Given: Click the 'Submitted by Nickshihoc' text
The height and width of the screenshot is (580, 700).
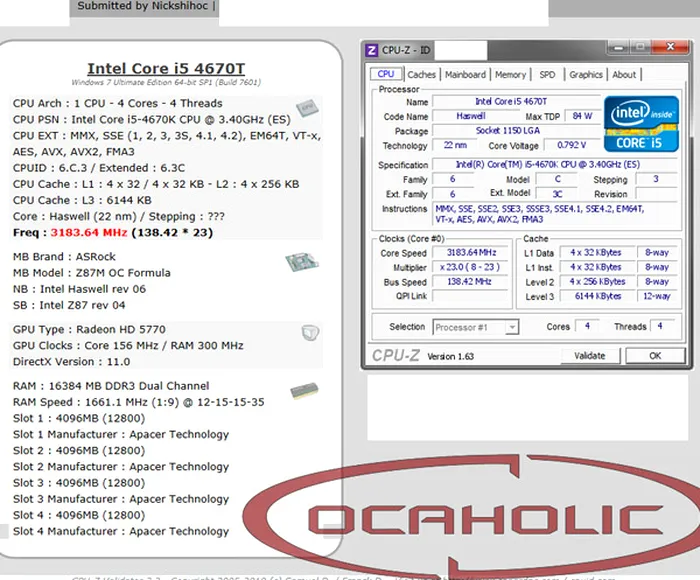Looking at the screenshot, I should [143, 6].
